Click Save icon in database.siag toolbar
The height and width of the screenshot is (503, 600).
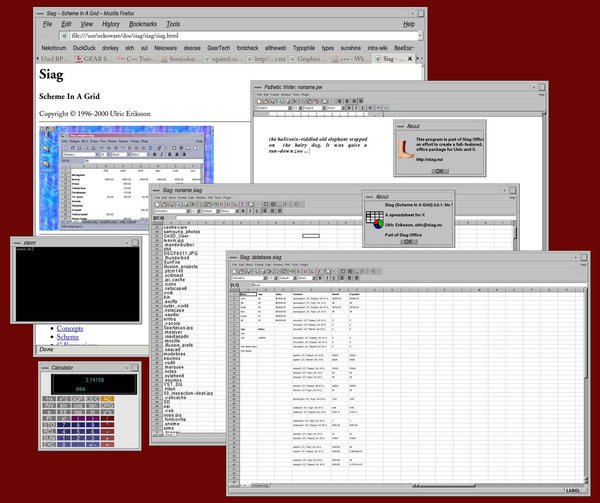tap(248, 271)
